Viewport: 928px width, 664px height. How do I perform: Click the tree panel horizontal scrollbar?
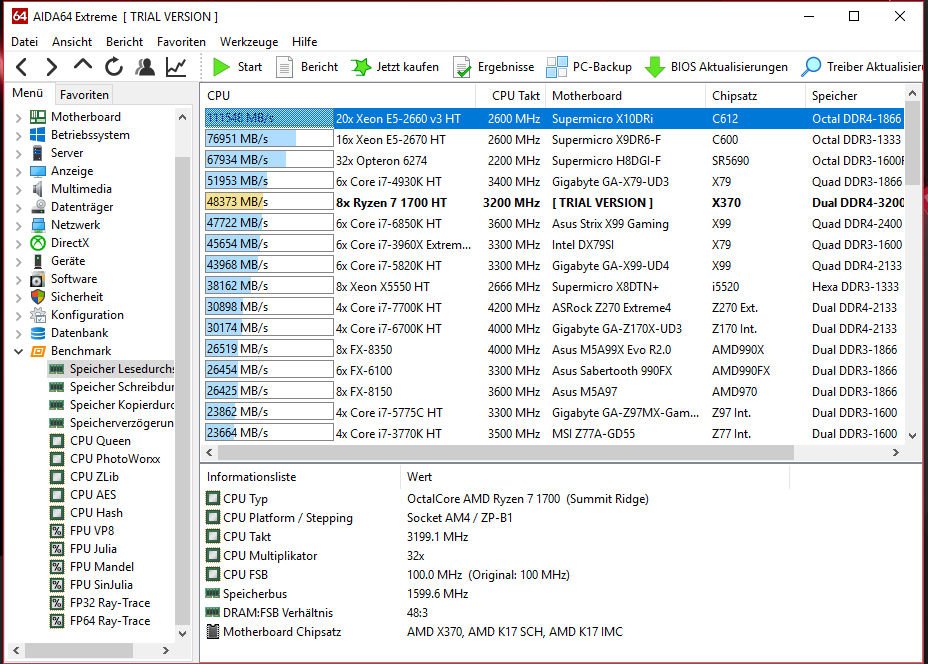click(x=79, y=650)
